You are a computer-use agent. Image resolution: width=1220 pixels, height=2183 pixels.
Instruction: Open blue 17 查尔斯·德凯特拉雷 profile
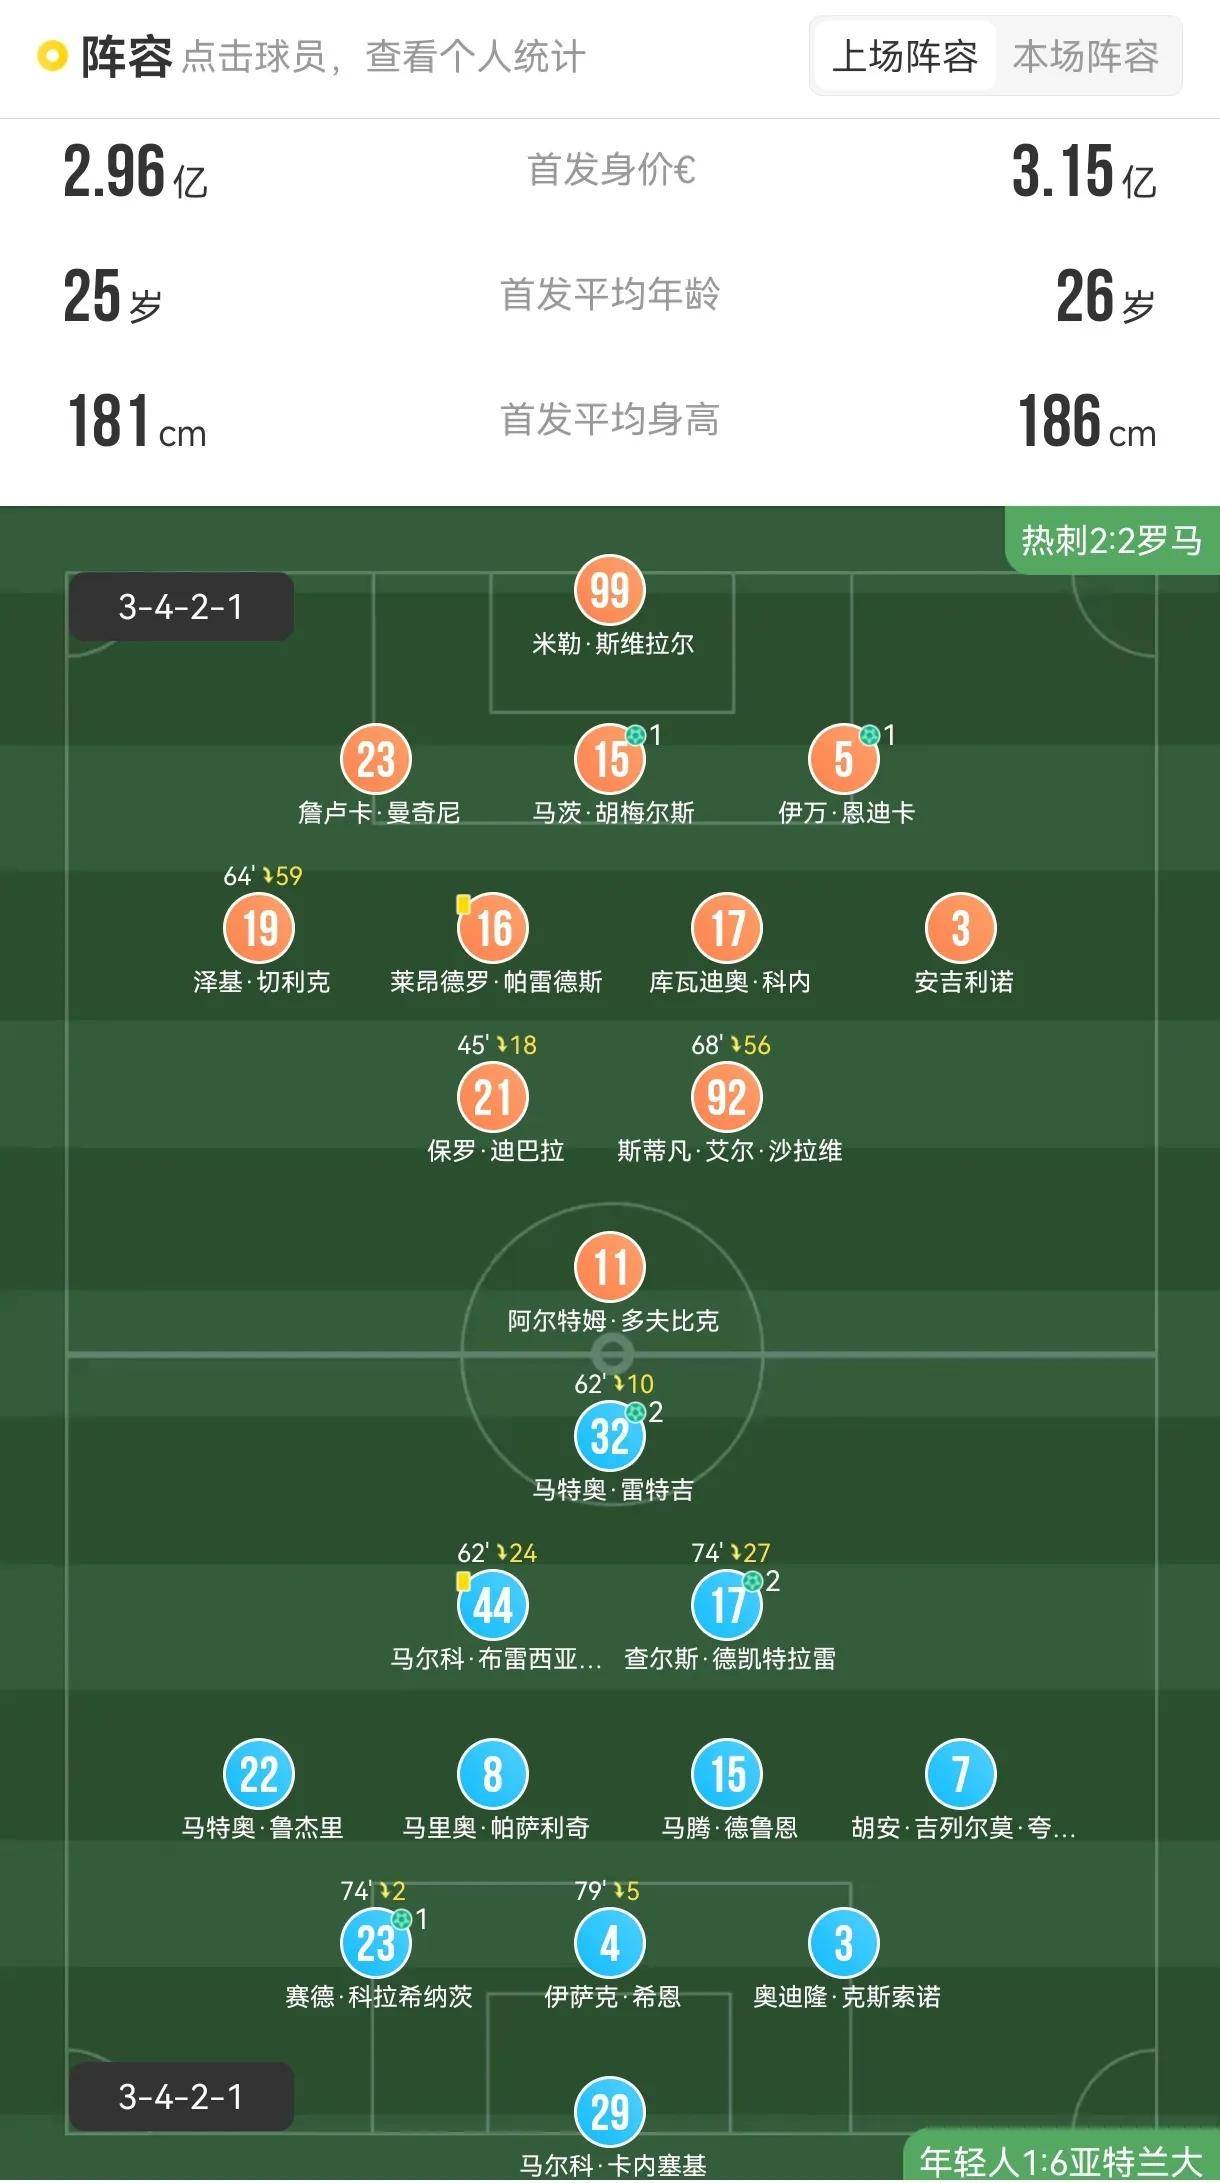(727, 1605)
